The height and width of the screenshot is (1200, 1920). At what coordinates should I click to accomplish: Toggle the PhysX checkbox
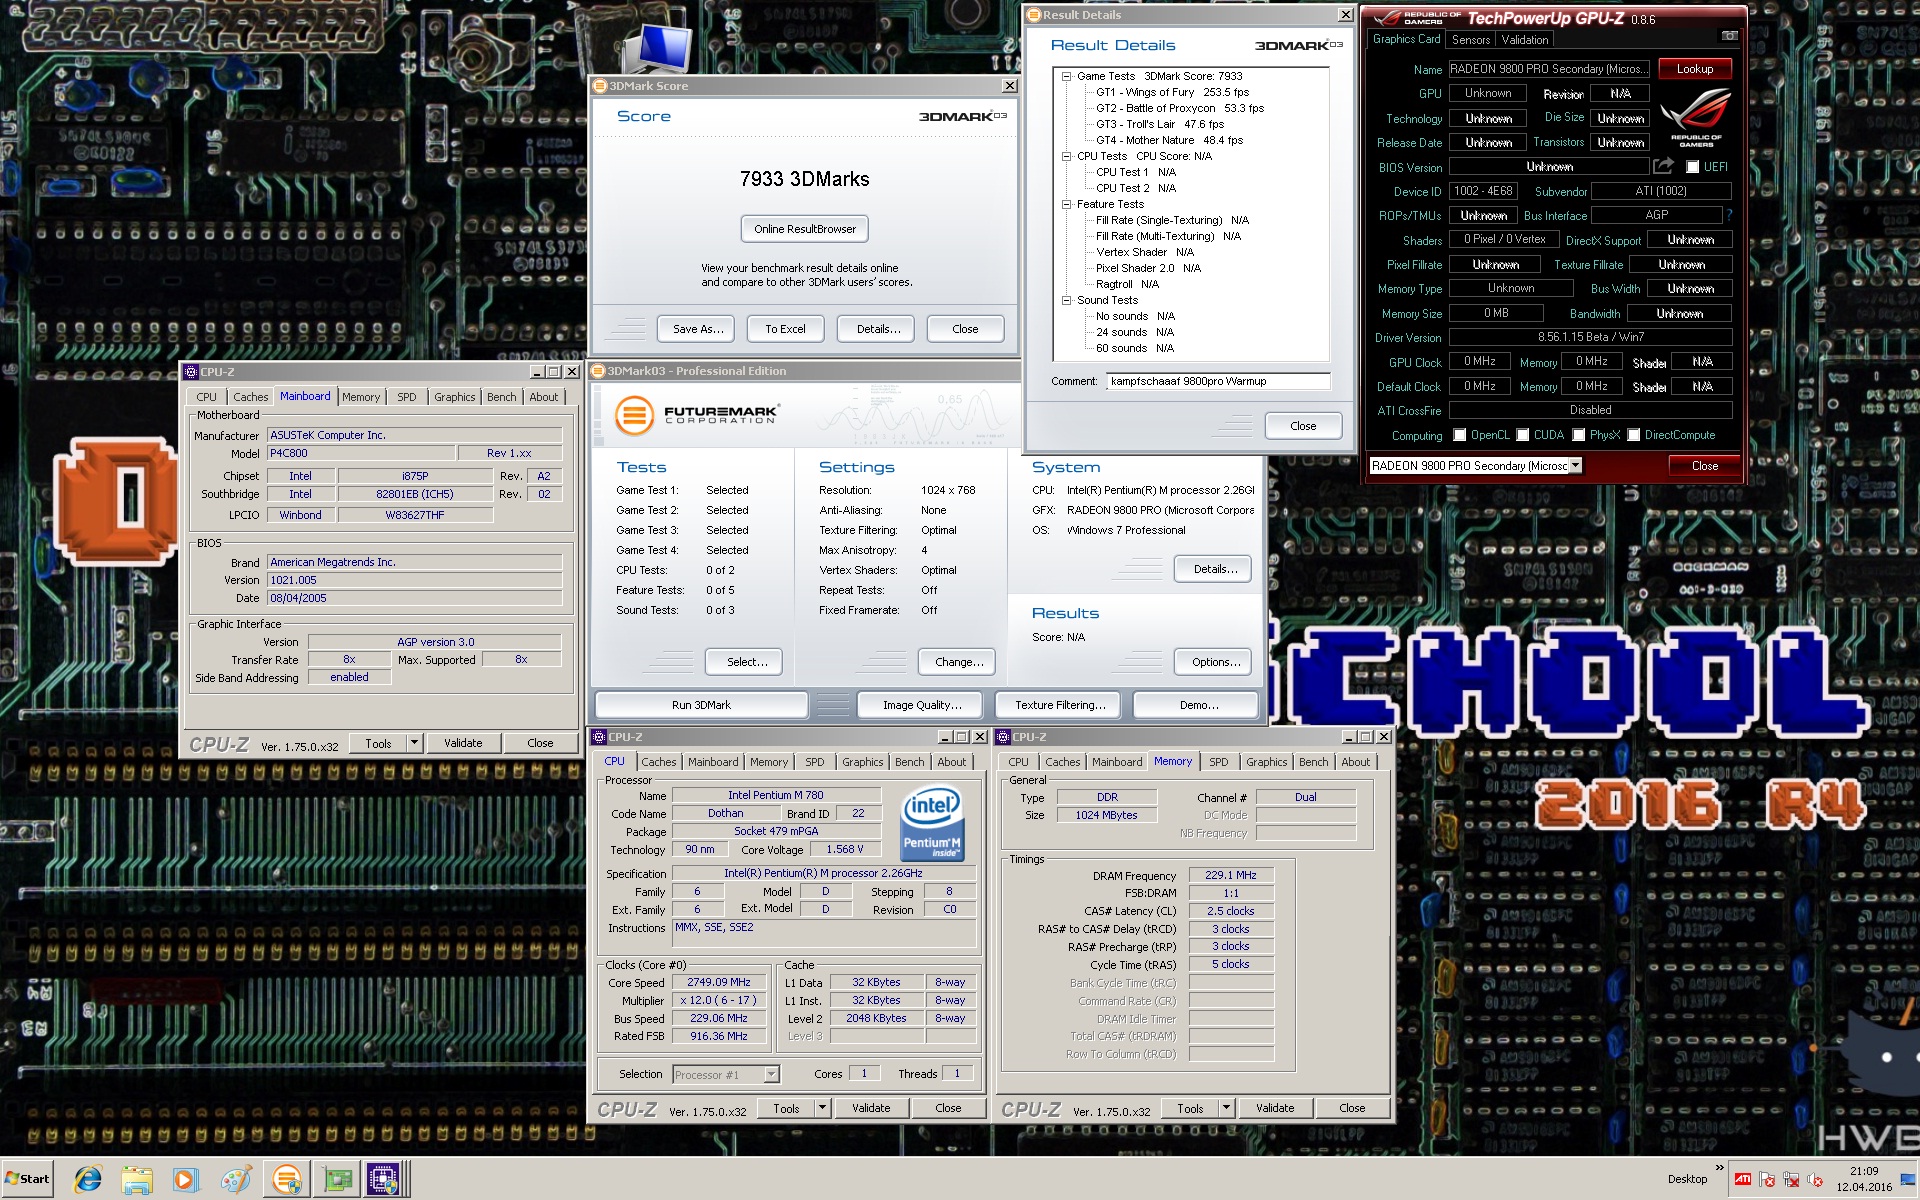point(1579,435)
